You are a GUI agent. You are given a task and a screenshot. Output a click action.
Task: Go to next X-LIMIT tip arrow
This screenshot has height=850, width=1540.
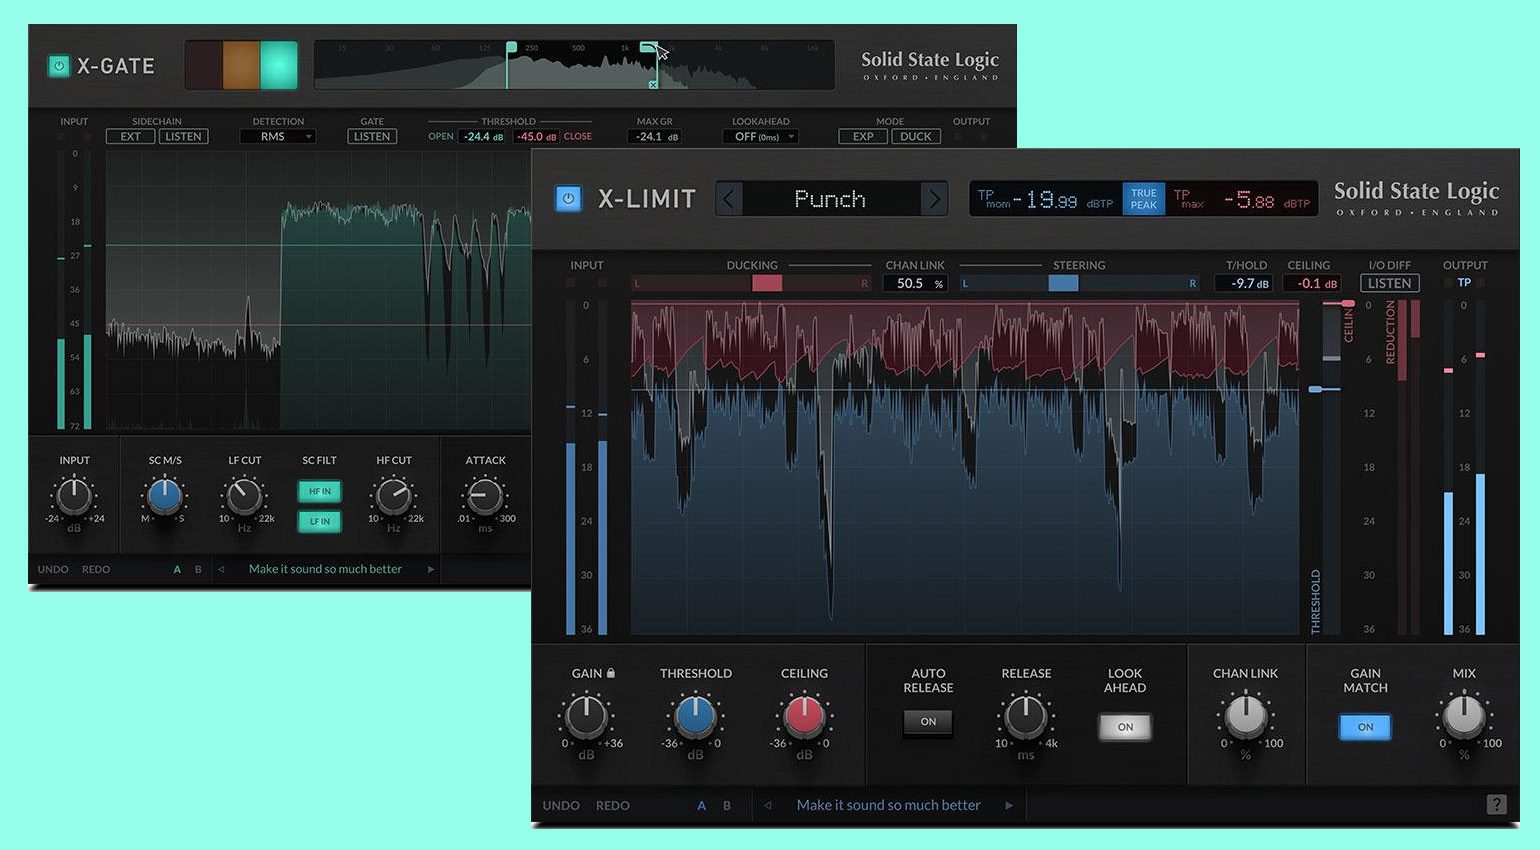pos(1009,805)
